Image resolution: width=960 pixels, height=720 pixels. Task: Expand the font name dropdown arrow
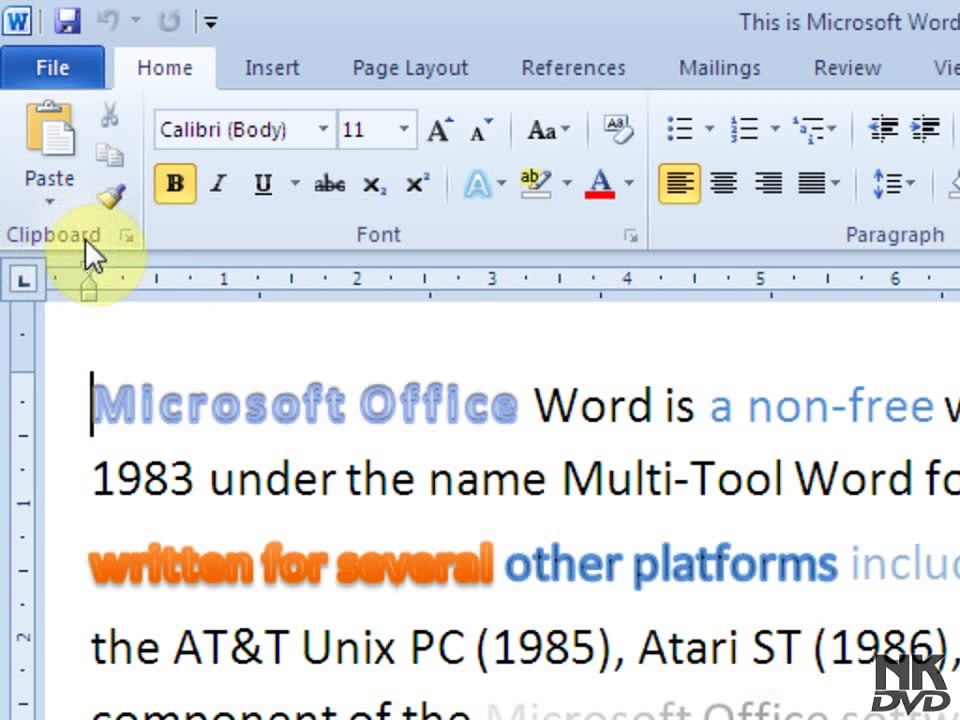(323, 129)
